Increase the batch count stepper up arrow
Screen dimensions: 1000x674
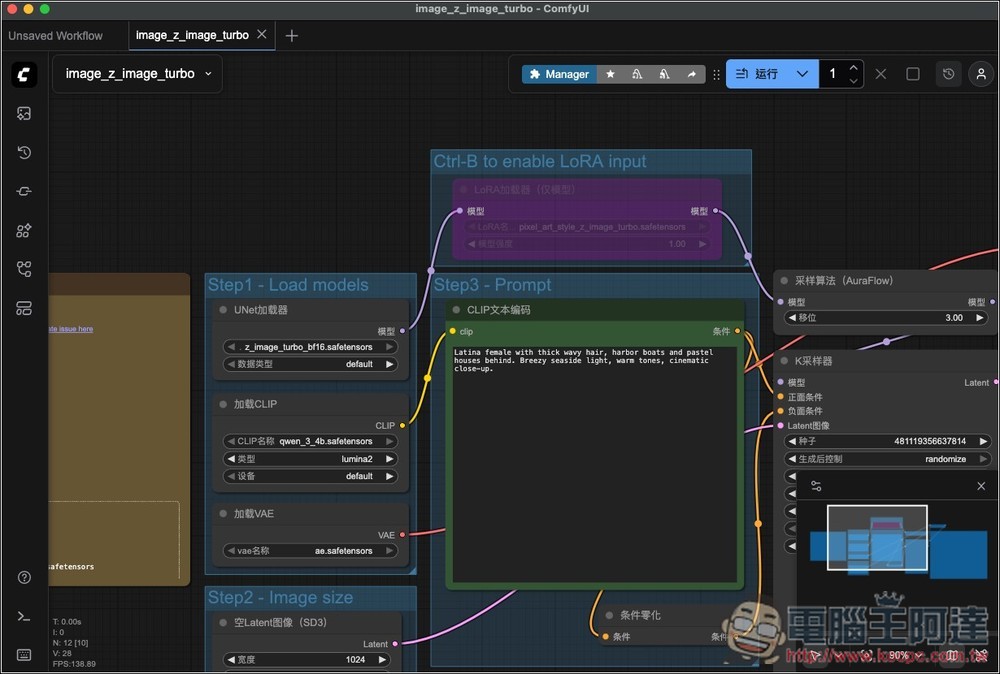[x=853, y=68]
